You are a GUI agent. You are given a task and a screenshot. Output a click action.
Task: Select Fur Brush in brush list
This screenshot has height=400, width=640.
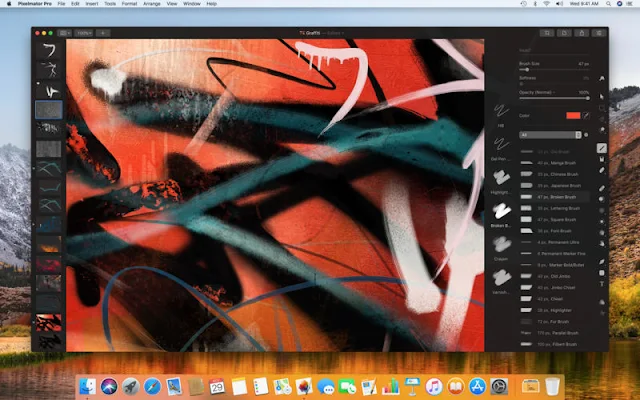(x=554, y=322)
